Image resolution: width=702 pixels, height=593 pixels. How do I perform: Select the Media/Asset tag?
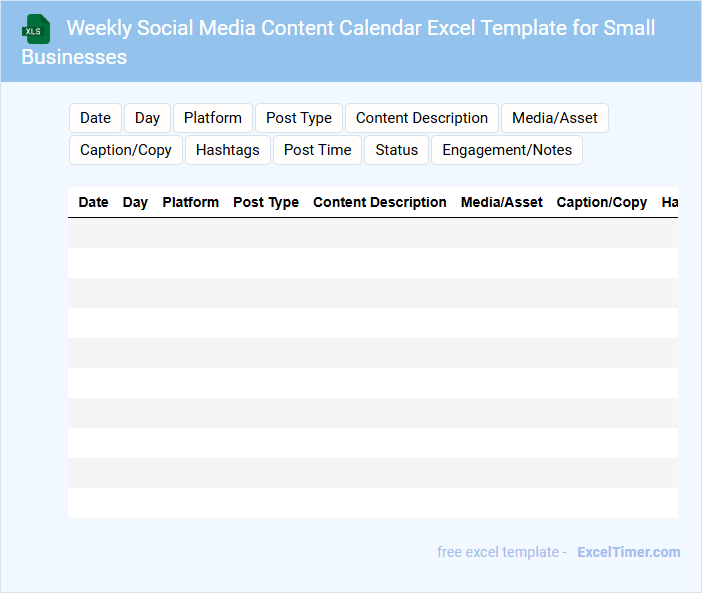(555, 118)
